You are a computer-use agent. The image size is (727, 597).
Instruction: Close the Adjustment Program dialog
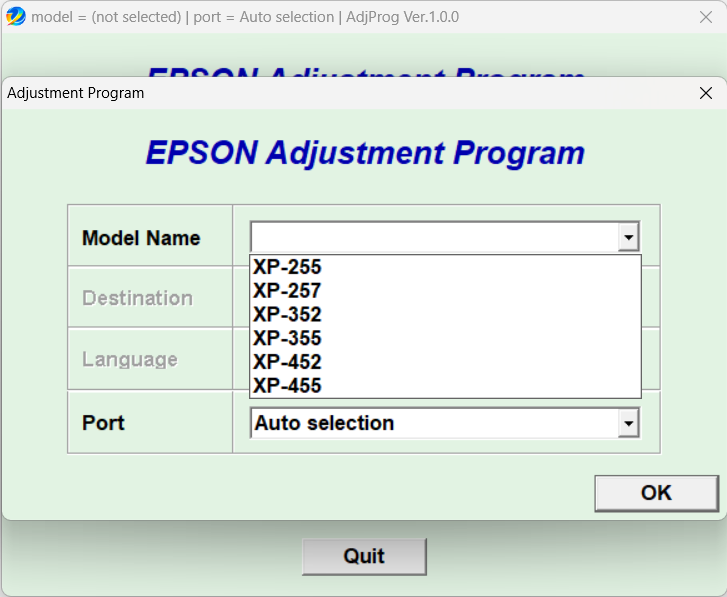[x=706, y=93]
